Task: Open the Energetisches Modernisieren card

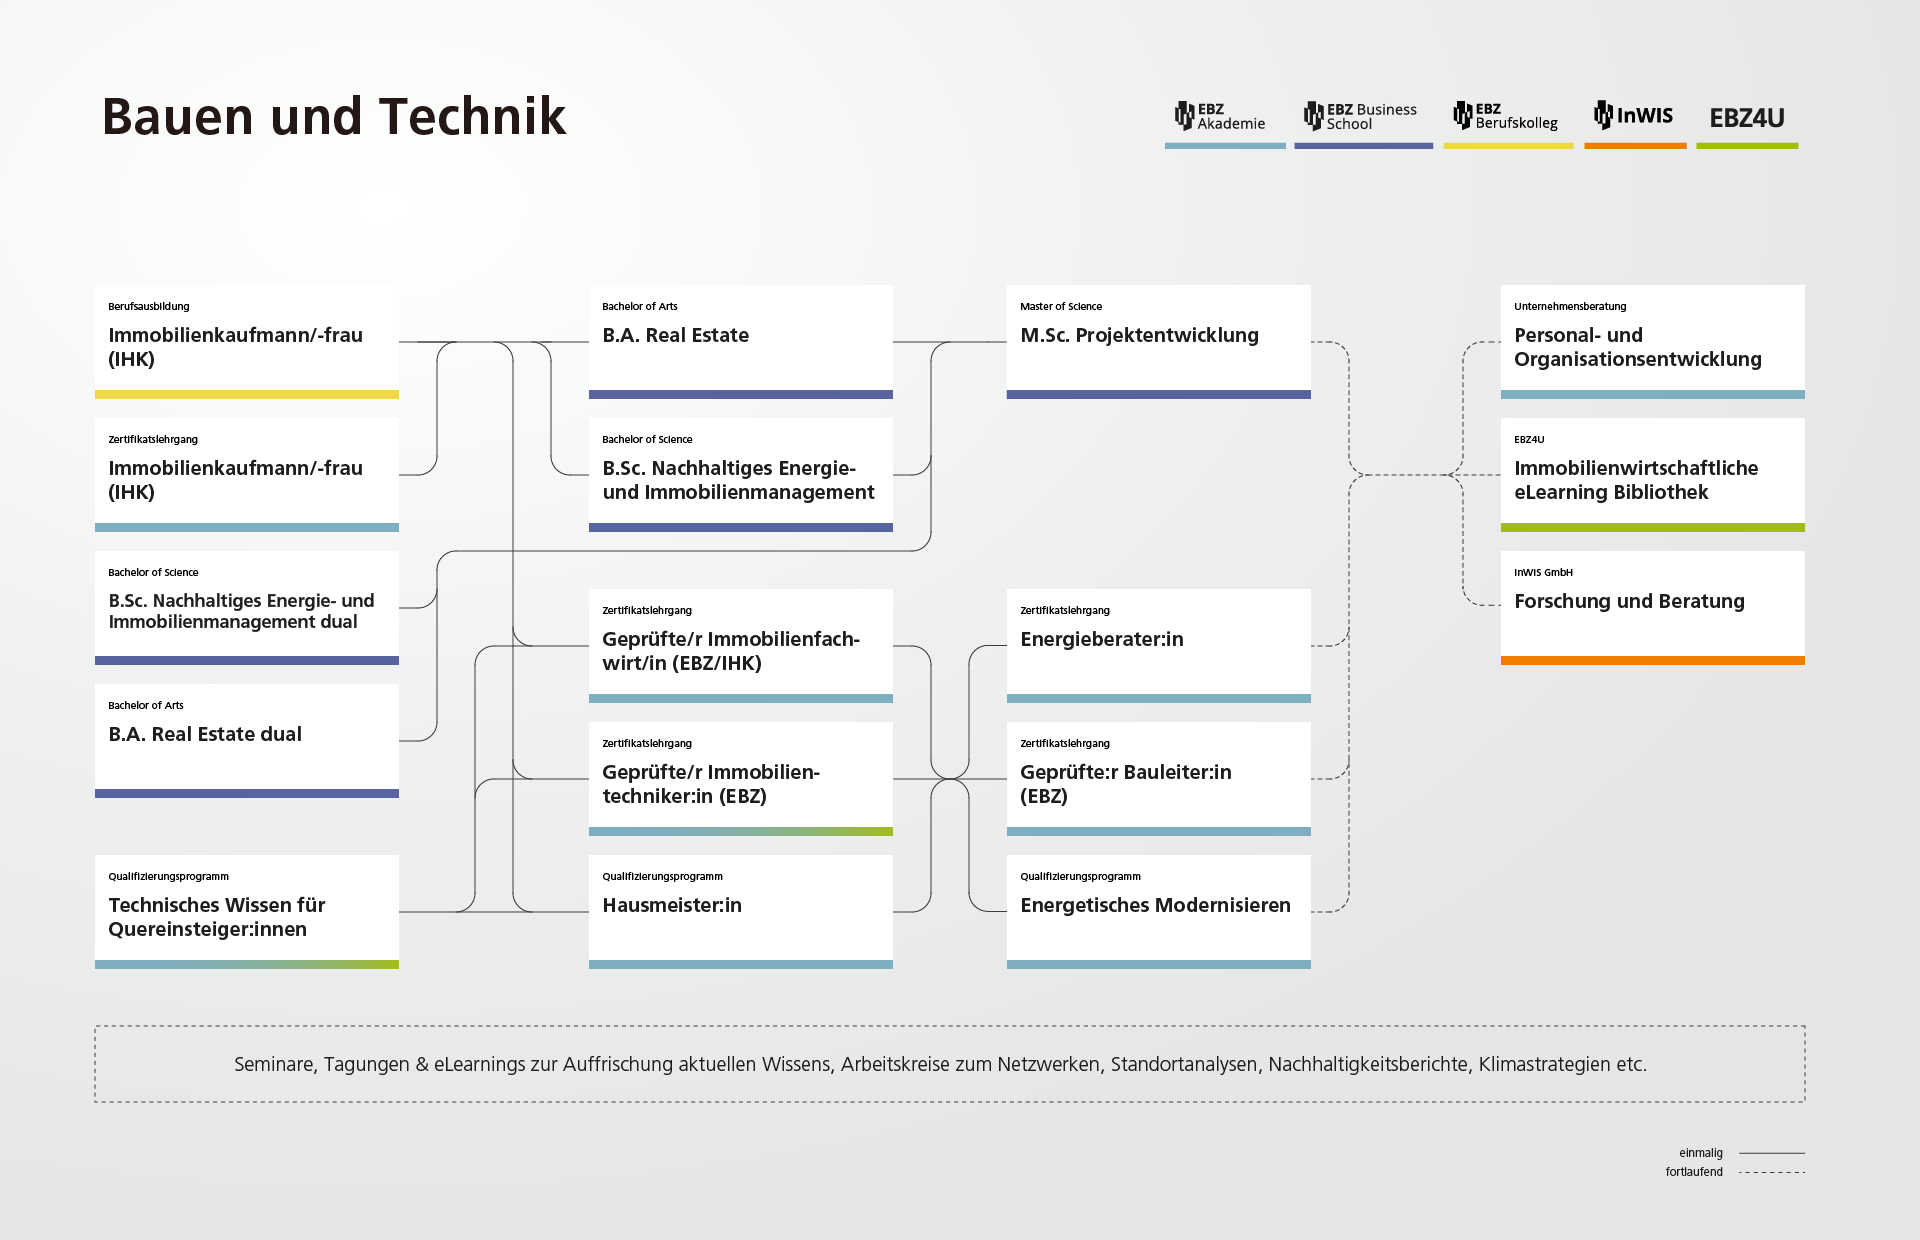Action: point(1159,912)
